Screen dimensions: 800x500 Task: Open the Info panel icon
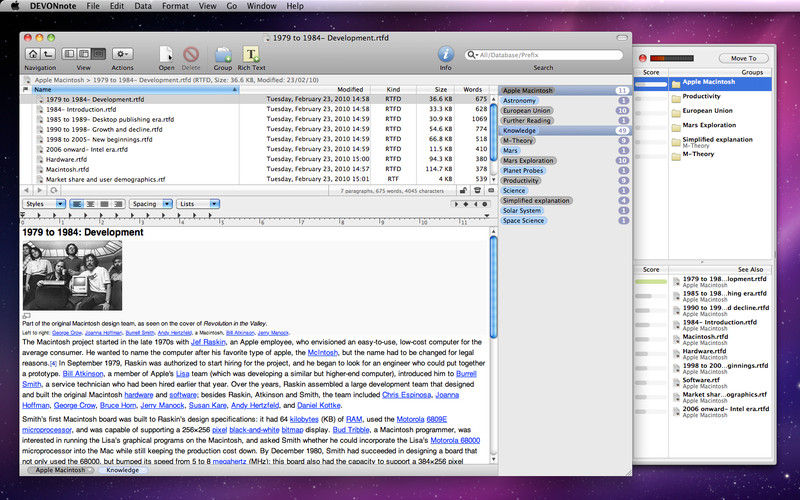coord(445,54)
